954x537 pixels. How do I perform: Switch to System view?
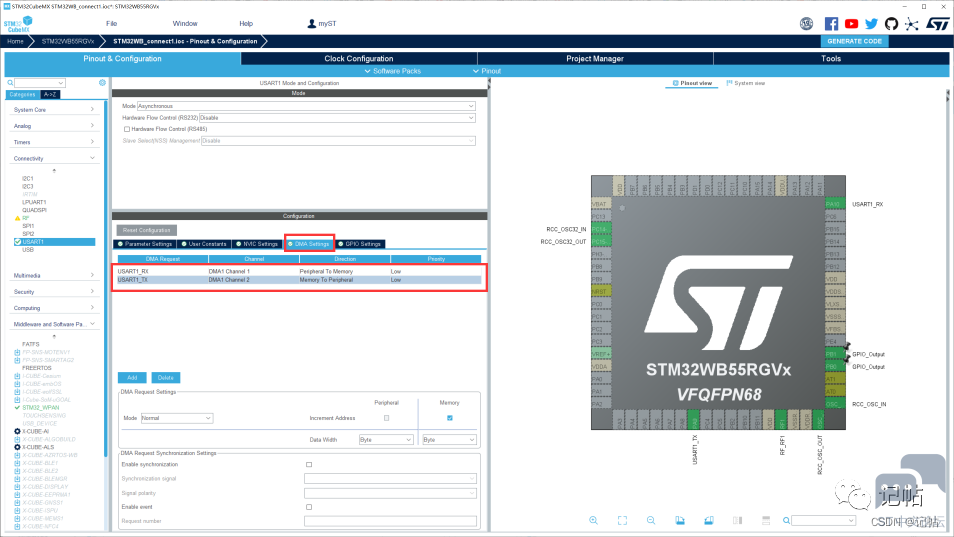(746, 83)
